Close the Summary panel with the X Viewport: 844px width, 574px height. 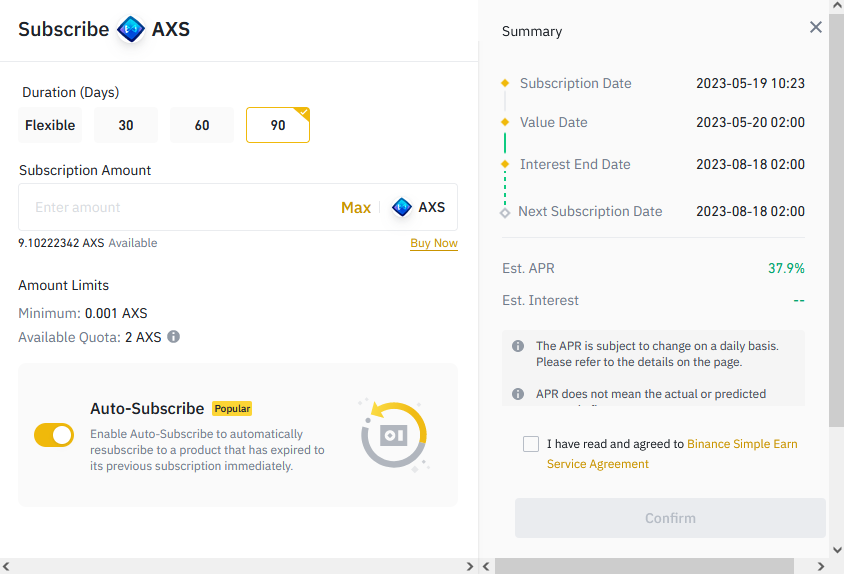pyautogui.click(x=816, y=28)
